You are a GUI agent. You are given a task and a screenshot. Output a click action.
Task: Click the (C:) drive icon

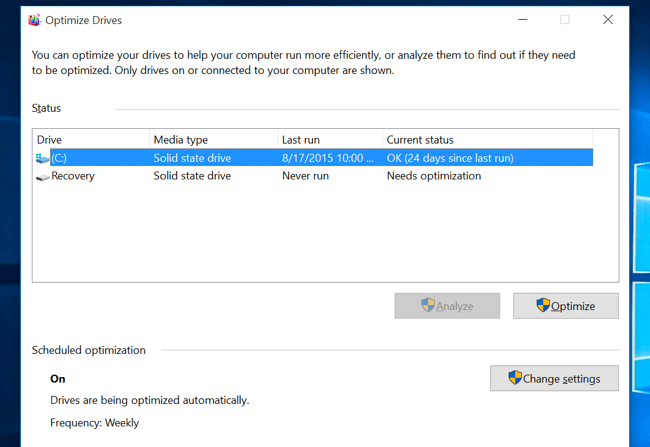pyautogui.click(x=42, y=158)
